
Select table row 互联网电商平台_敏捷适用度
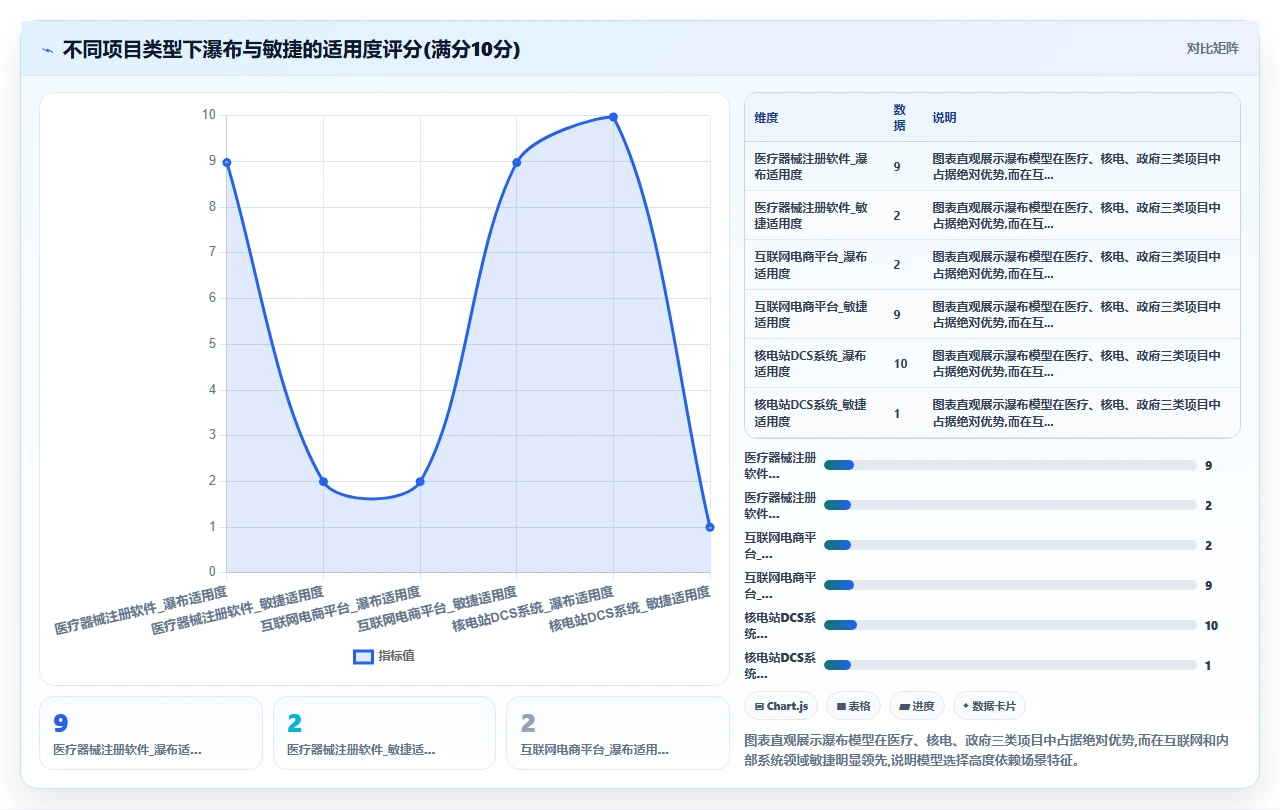point(992,314)
